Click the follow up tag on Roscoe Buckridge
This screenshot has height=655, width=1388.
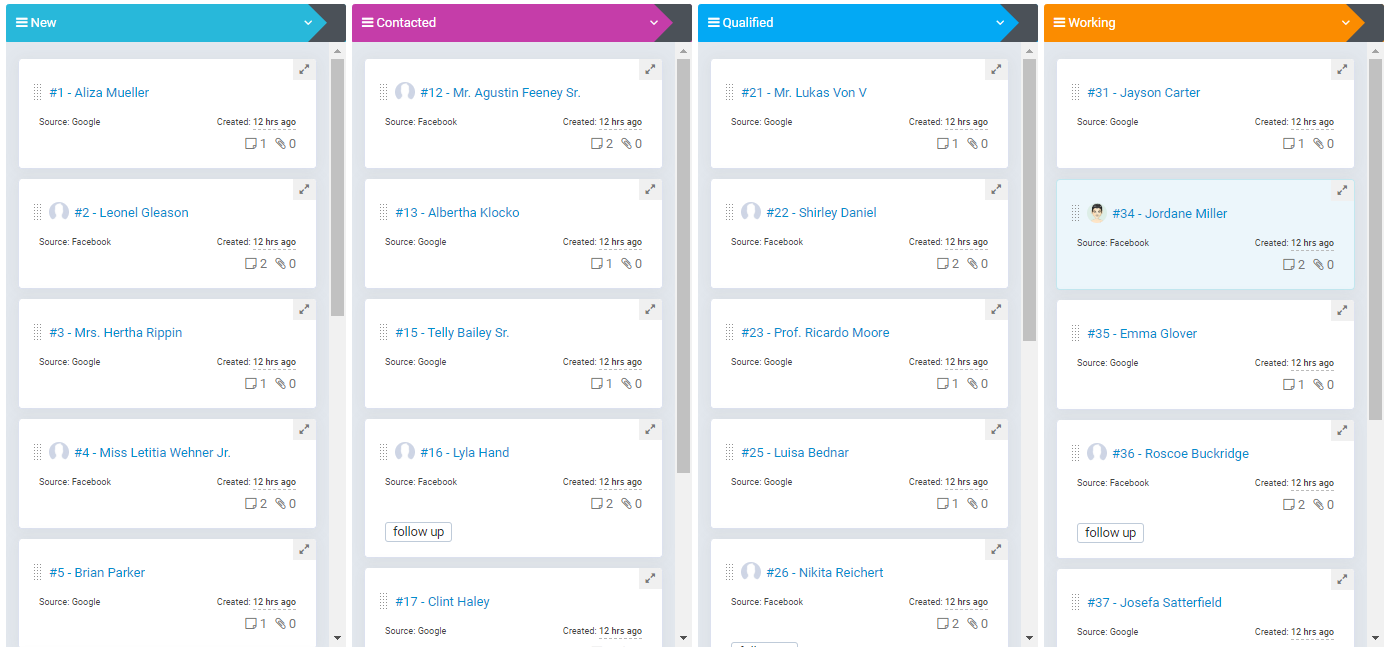coord(1110,533)
